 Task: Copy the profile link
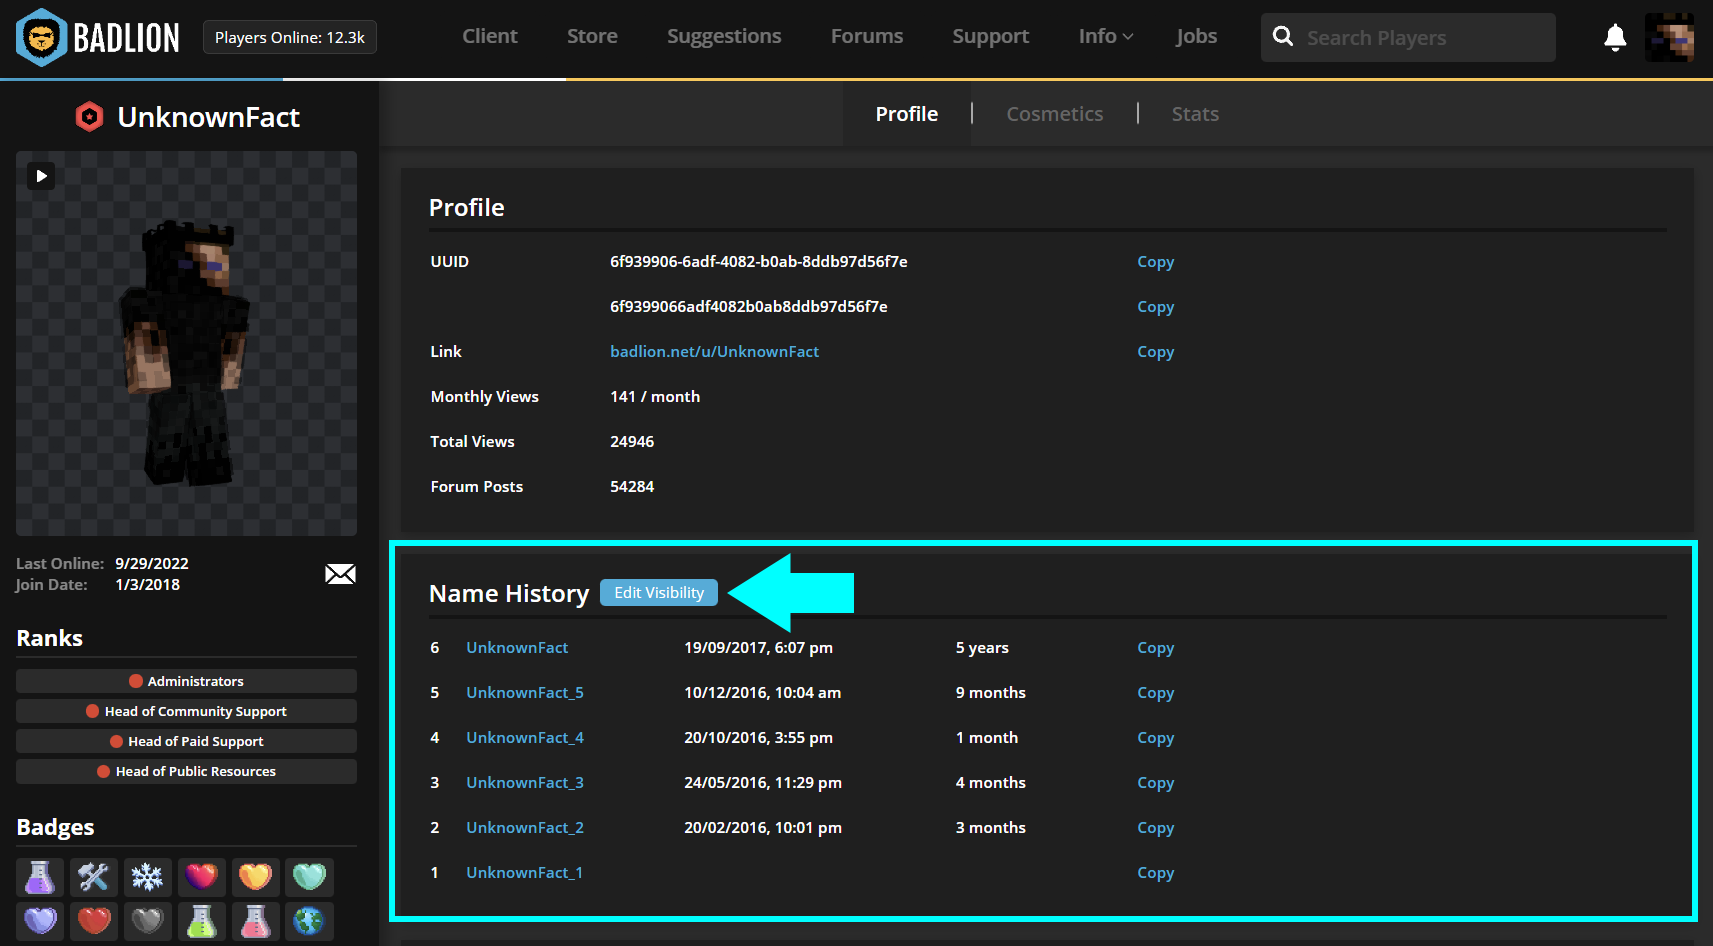click(x=1155, y=352)
